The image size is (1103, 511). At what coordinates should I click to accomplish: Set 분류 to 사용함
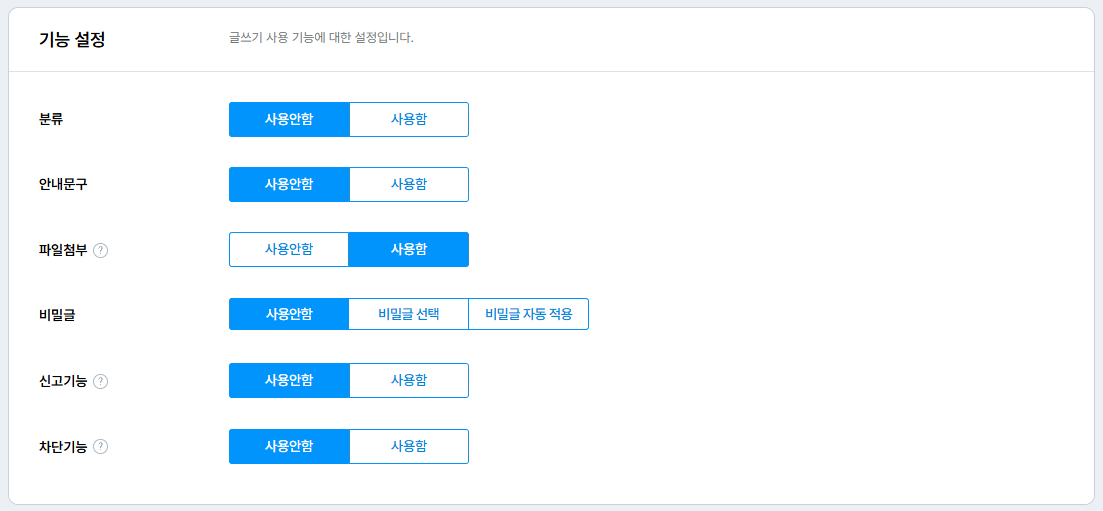(409, 120)
